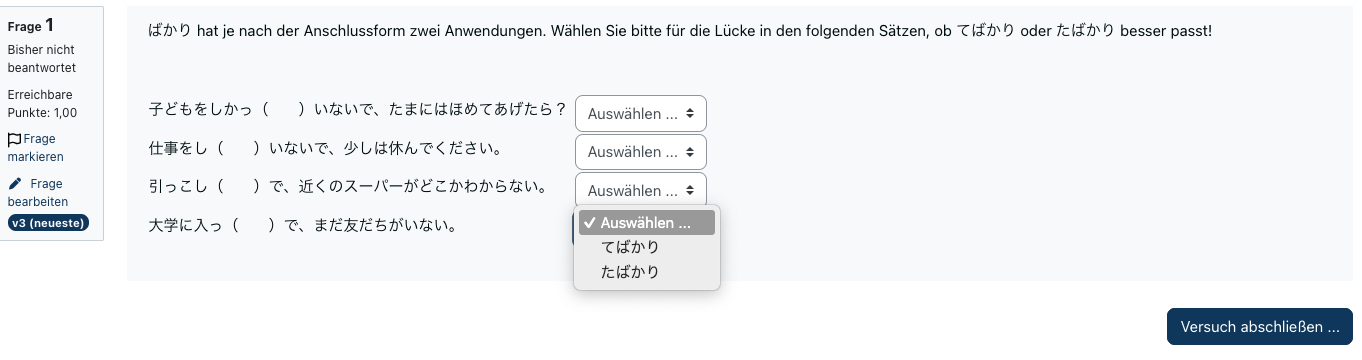The image size is (1362, 360).
Task: Open the dropdown for 仕事をし sentence
Action: click(641, 152)
